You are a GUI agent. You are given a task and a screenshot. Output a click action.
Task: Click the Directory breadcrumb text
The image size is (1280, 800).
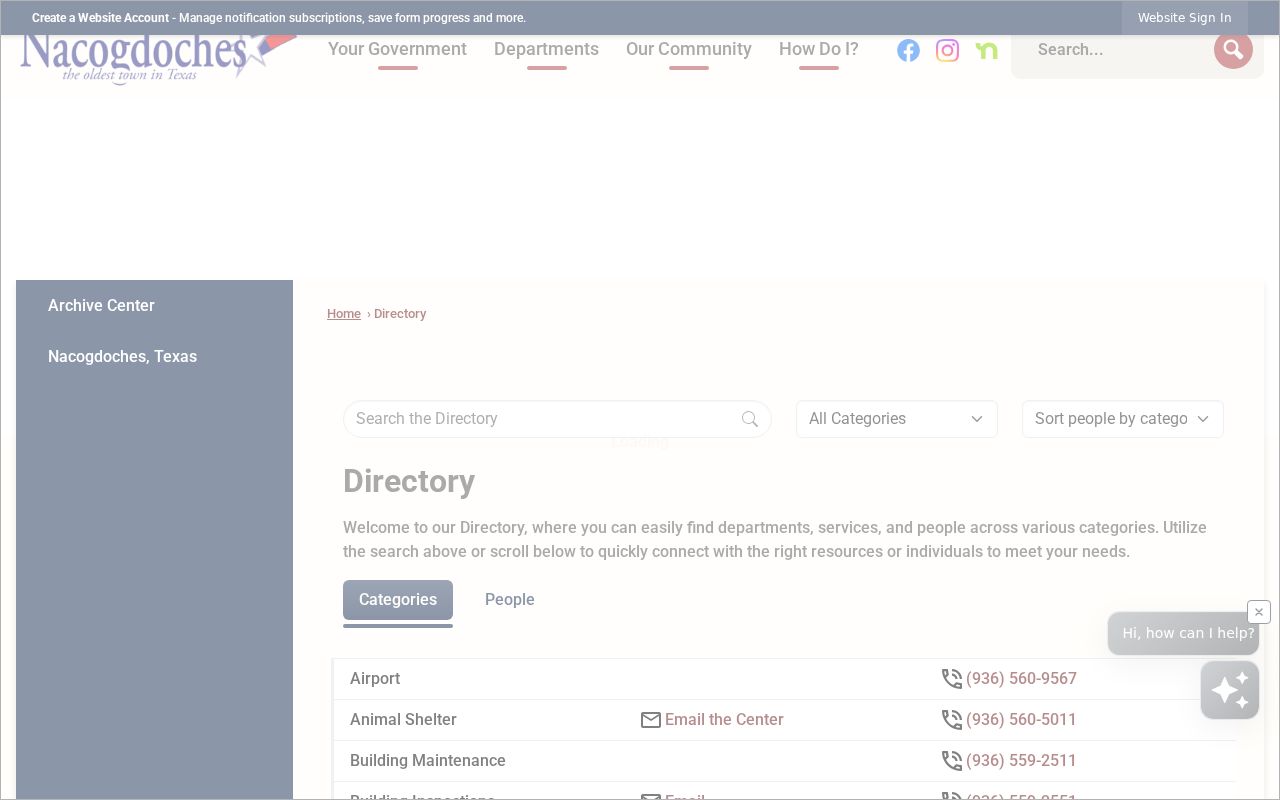click(x=400, y=314)
